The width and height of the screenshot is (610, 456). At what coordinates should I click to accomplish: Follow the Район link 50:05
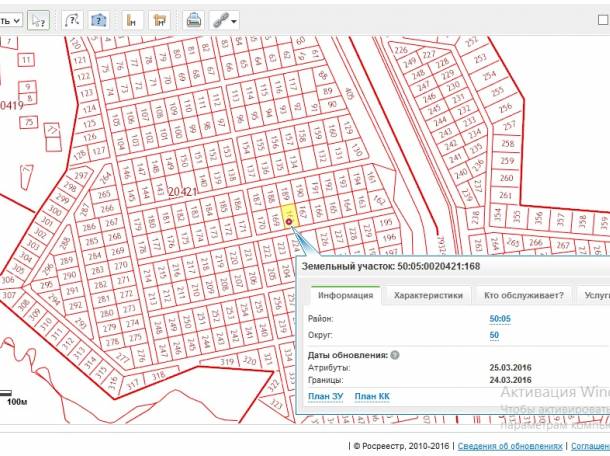coord(500,319)
